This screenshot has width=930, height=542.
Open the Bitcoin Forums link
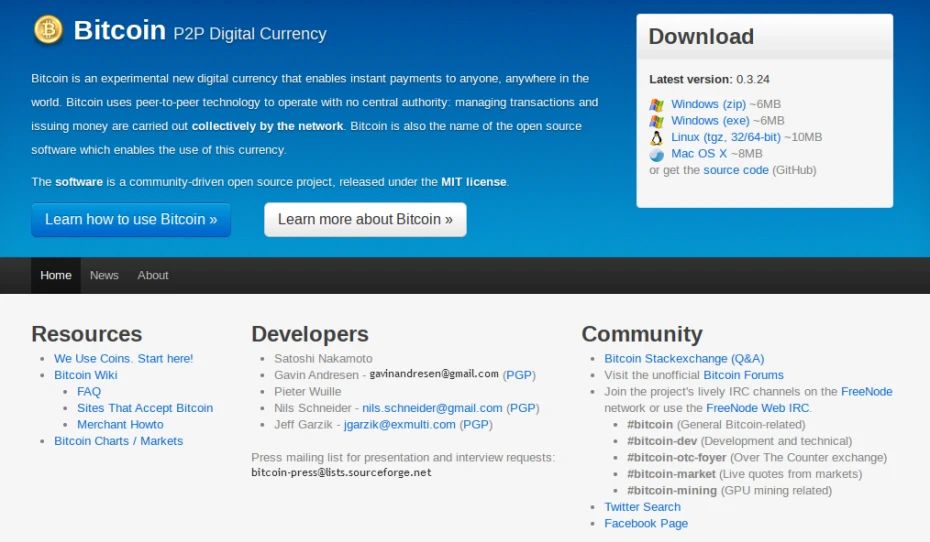coord(743,375)
